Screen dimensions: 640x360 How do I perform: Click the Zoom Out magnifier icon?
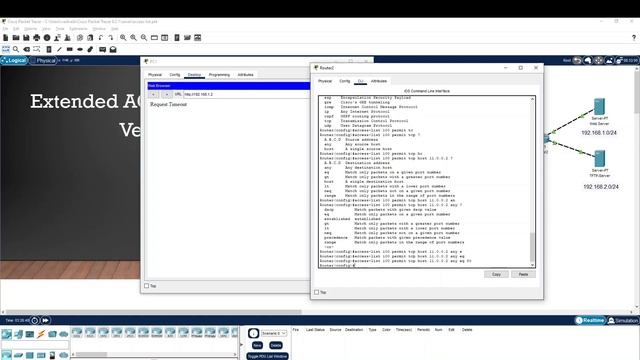(x=144, y=38)
